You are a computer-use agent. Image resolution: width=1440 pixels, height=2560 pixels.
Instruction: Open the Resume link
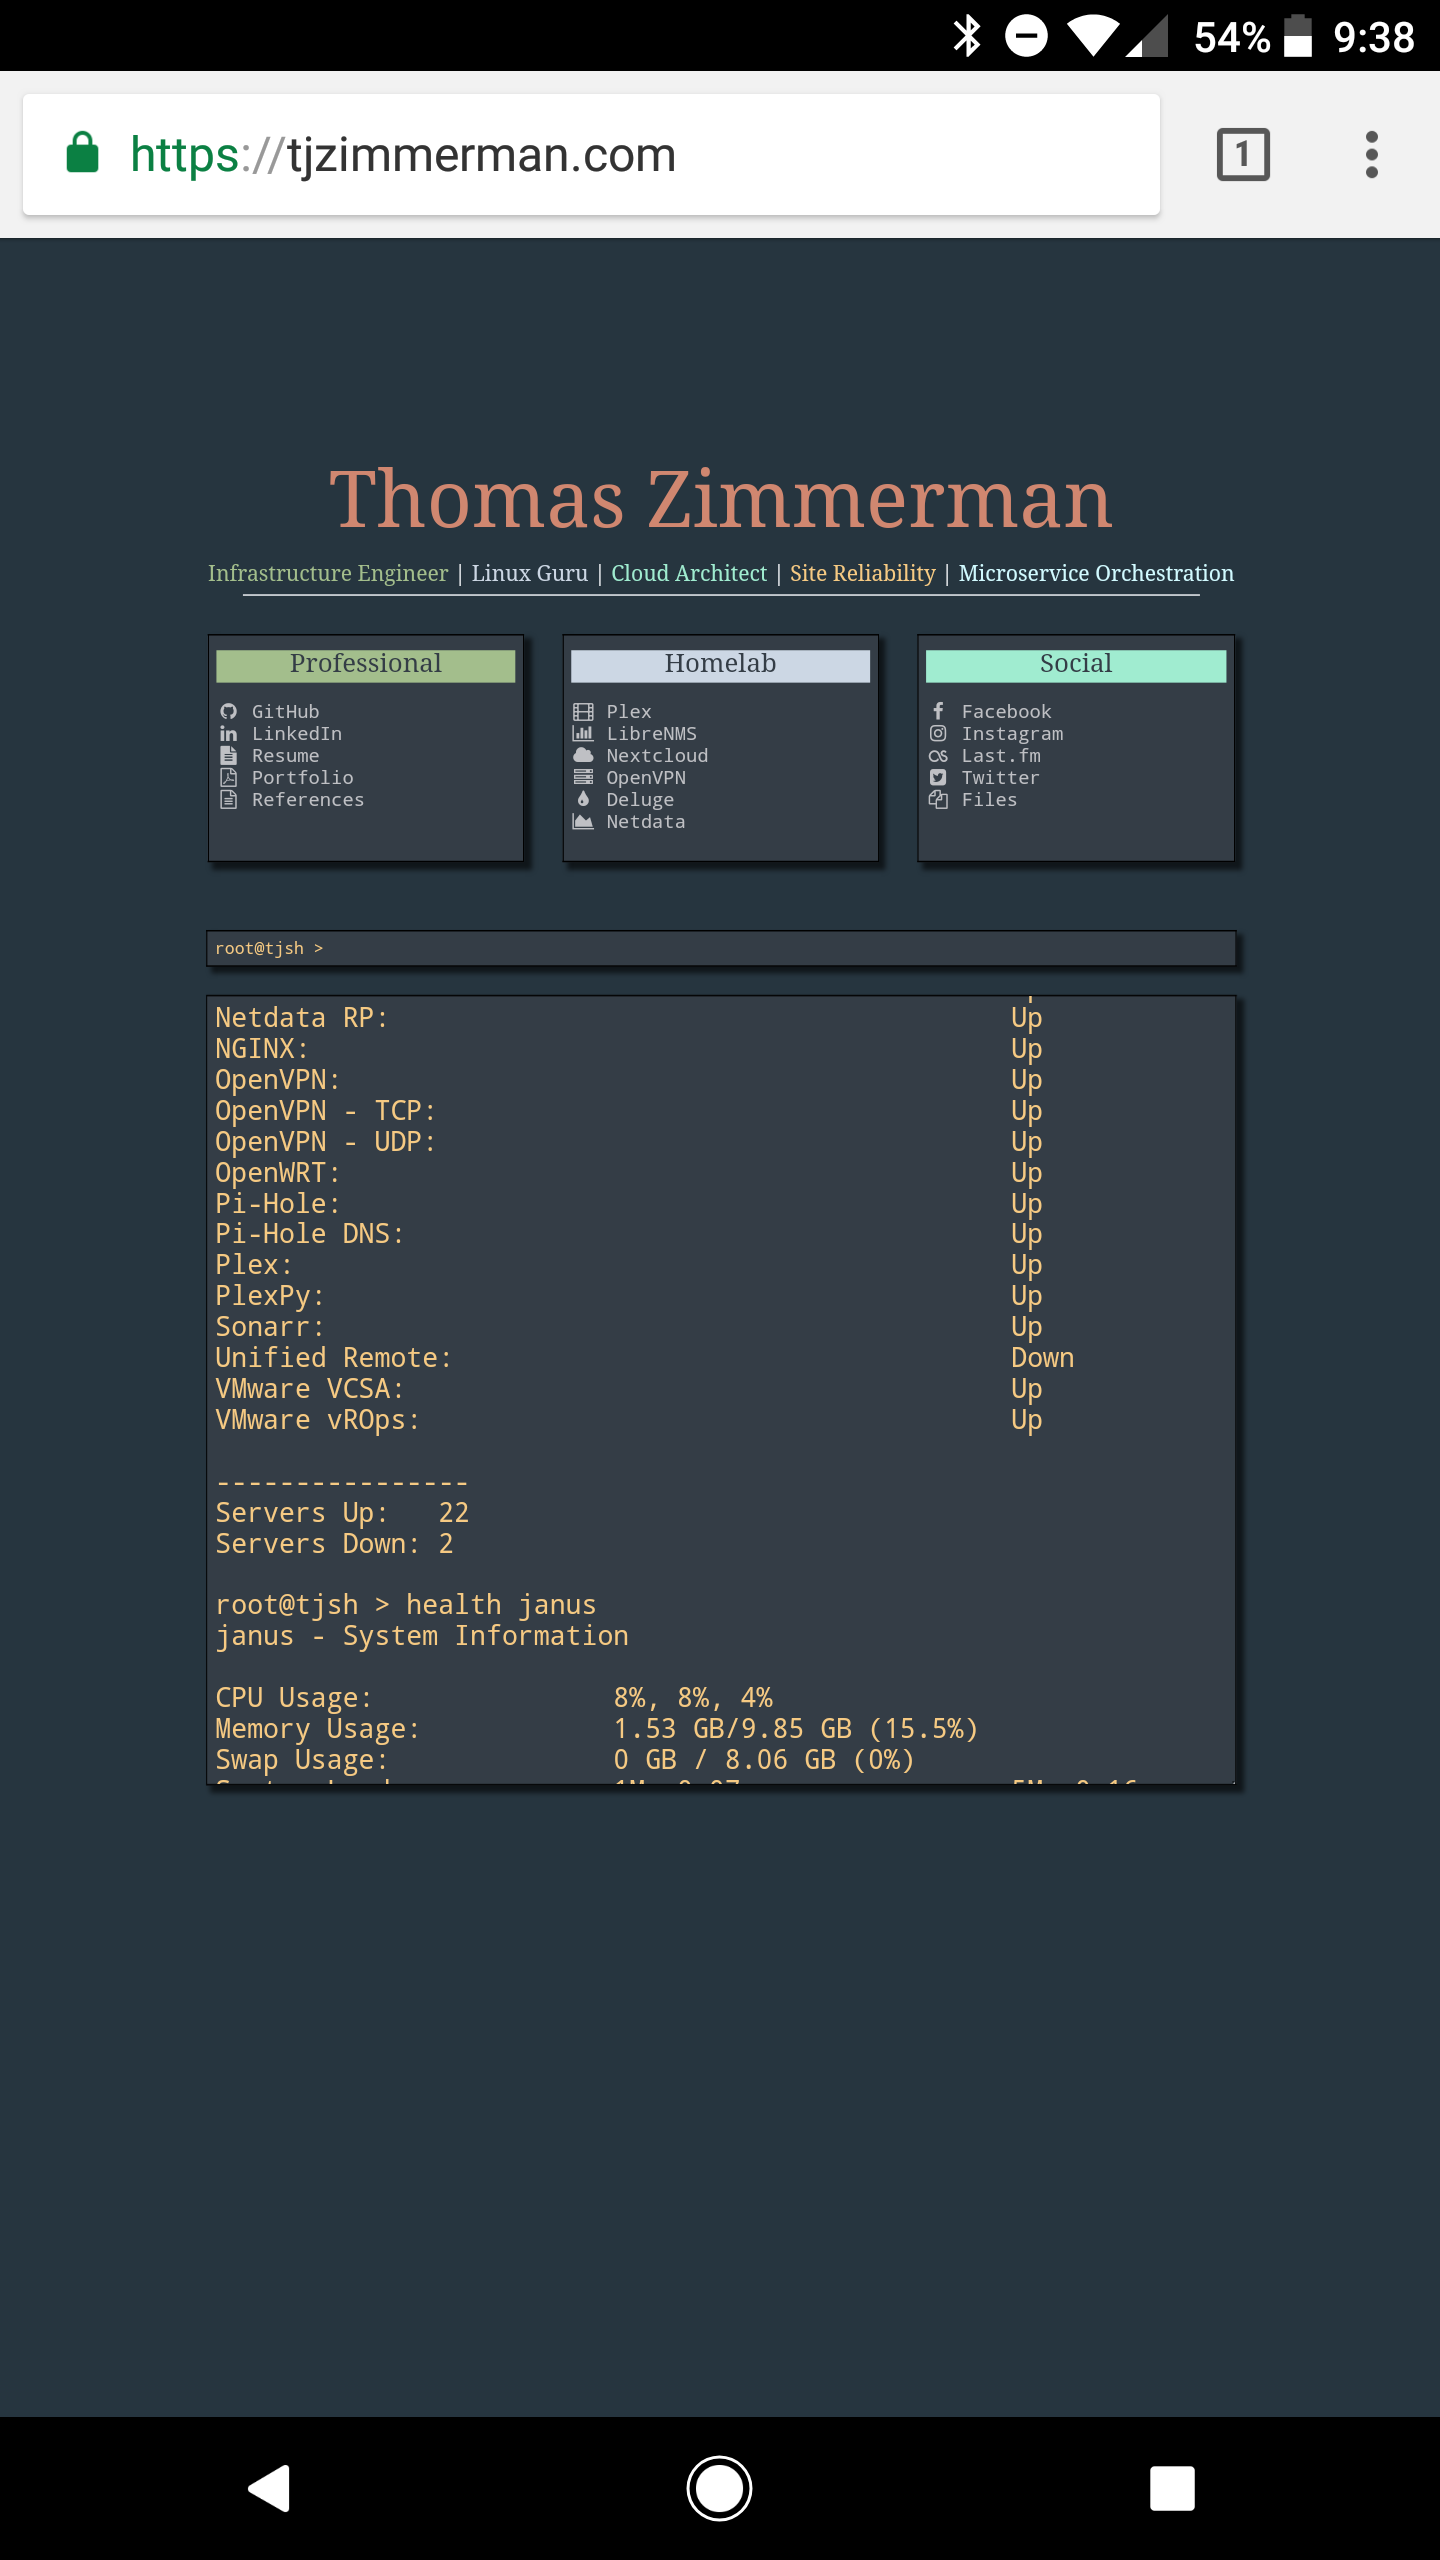point(286,755)
